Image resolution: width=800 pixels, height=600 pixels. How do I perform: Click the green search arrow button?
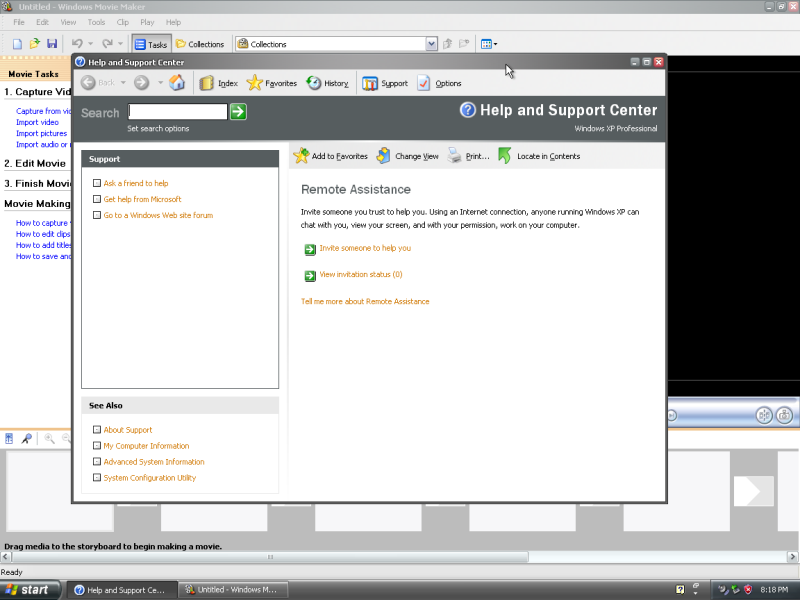click(x=238, y=111)
